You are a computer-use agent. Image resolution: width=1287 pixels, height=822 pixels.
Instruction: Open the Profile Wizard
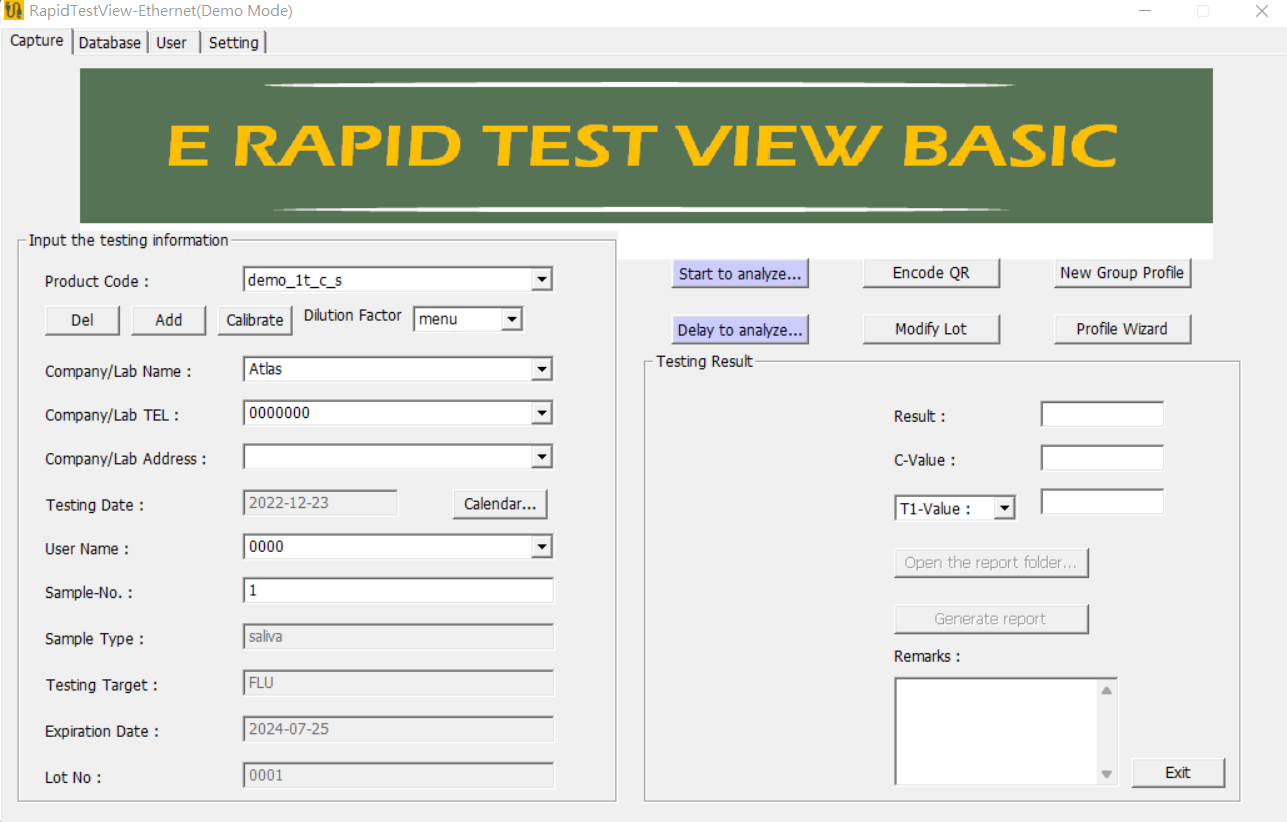1122,329
